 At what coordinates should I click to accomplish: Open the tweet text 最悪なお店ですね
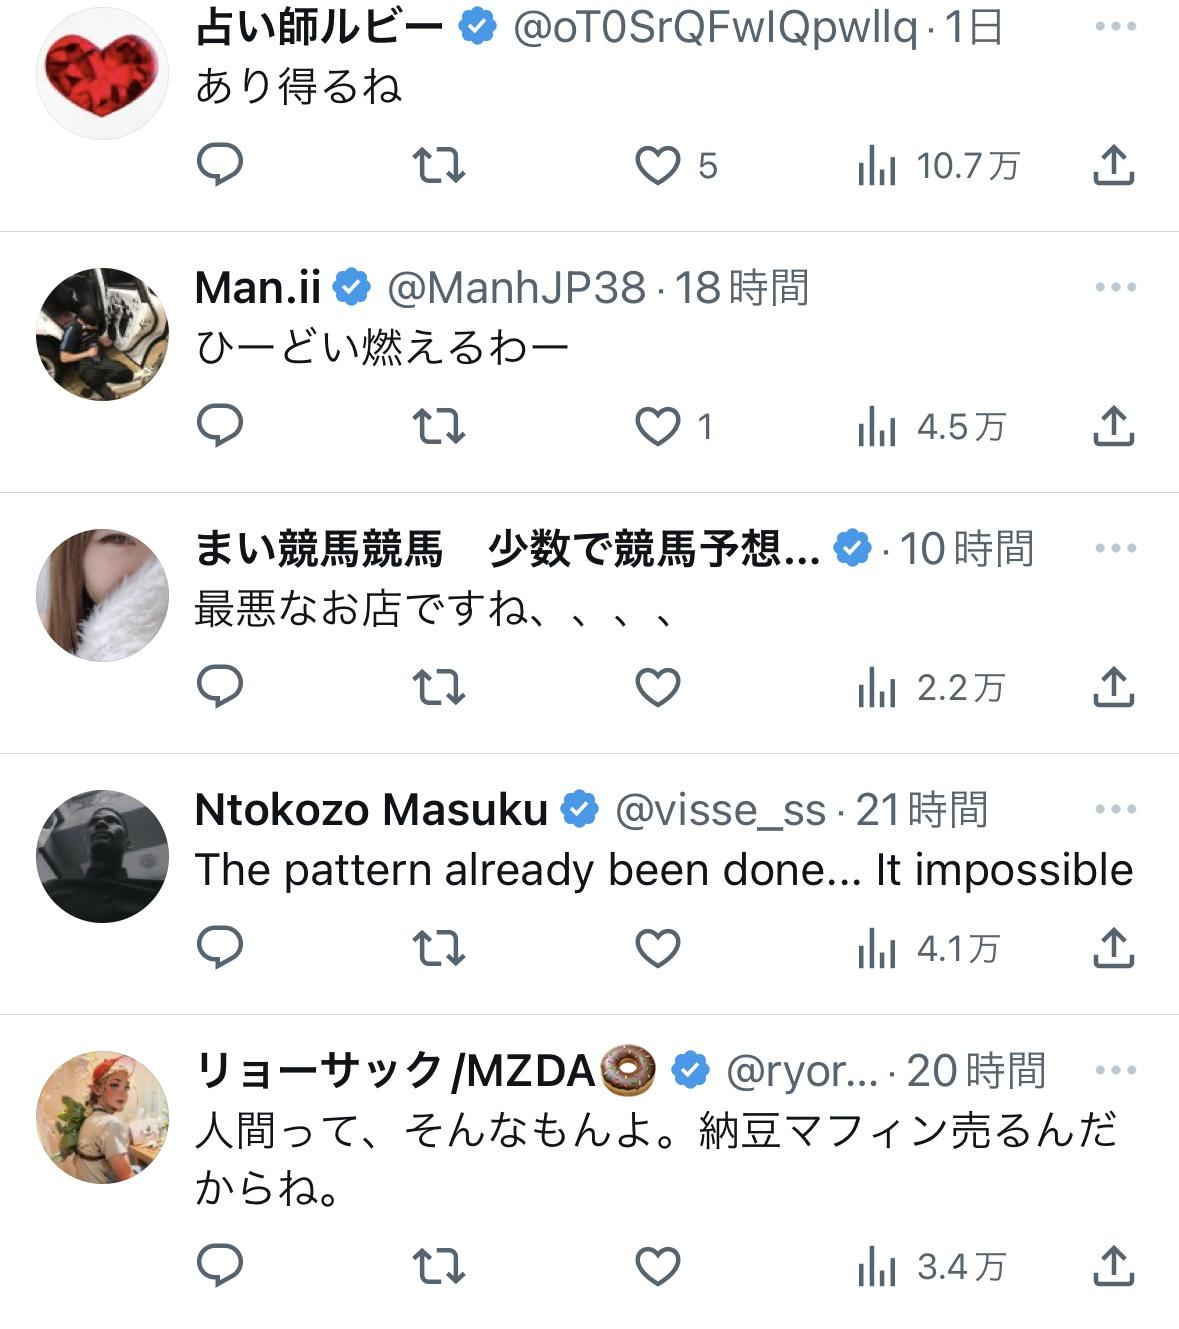coord(435,609)
